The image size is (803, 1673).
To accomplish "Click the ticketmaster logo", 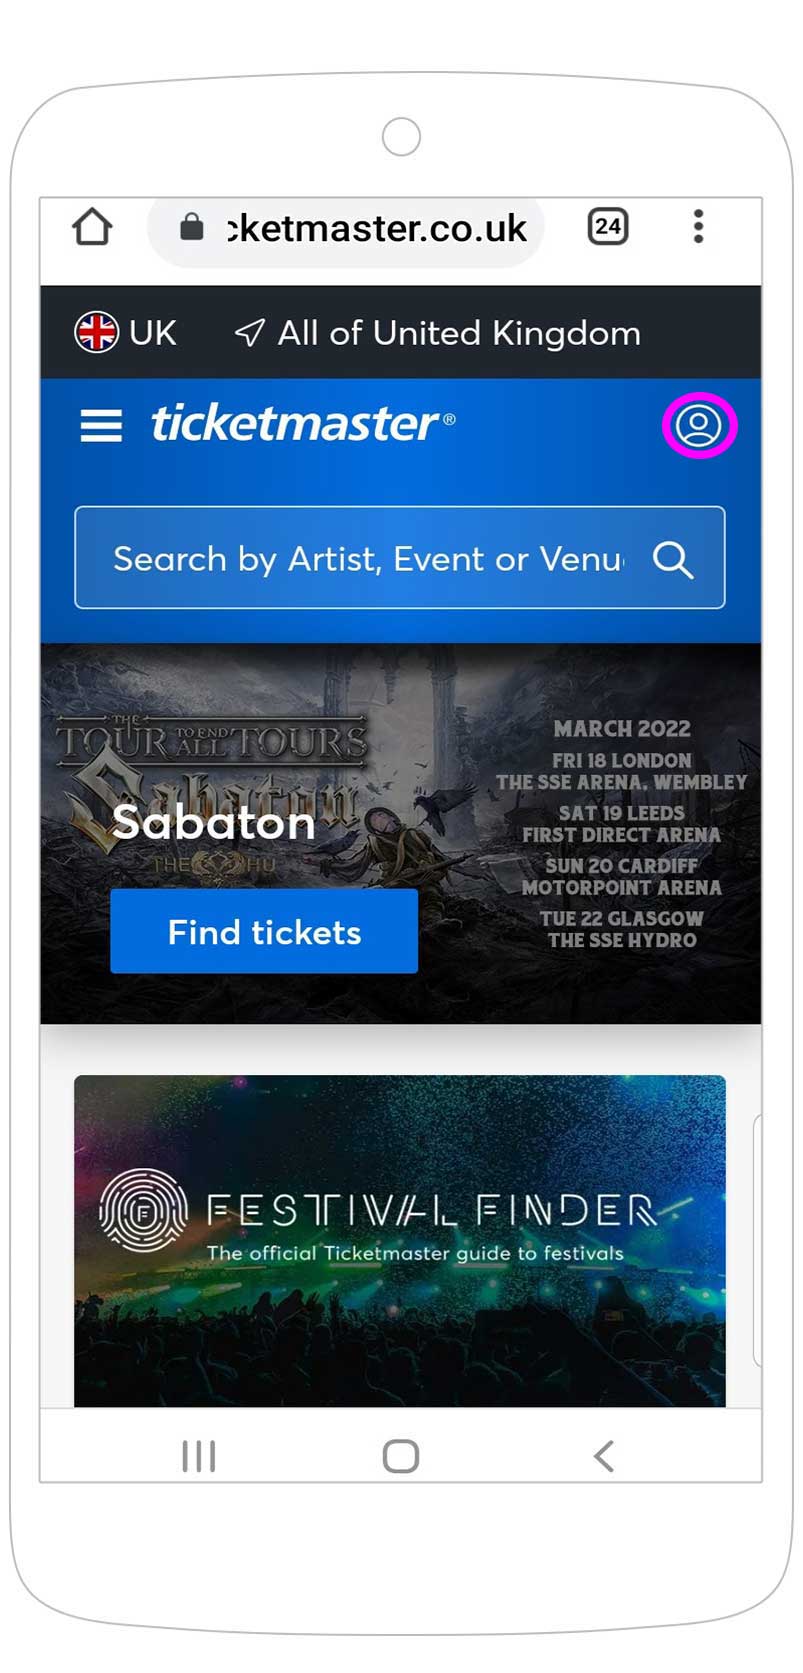I will pyautogui.click(x=302, y=424).
